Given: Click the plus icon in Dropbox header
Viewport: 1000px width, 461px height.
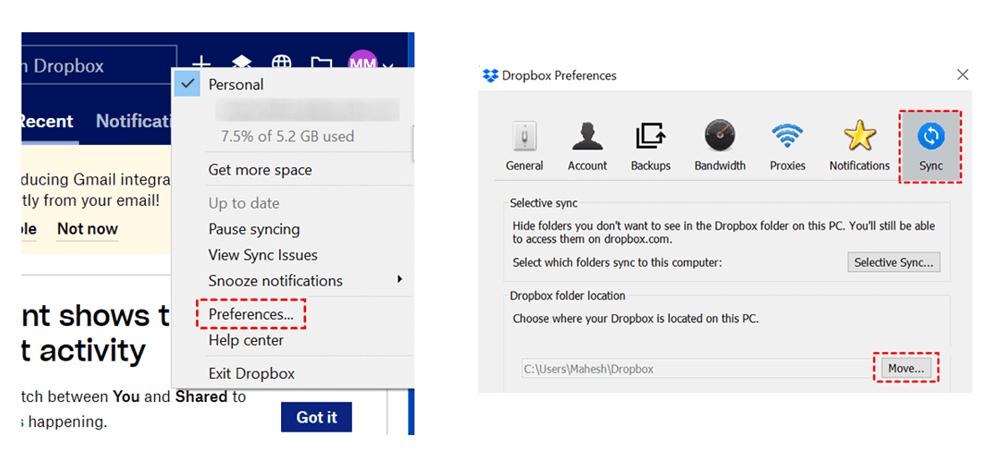Looking at the screenshot, I should [202, 63].
